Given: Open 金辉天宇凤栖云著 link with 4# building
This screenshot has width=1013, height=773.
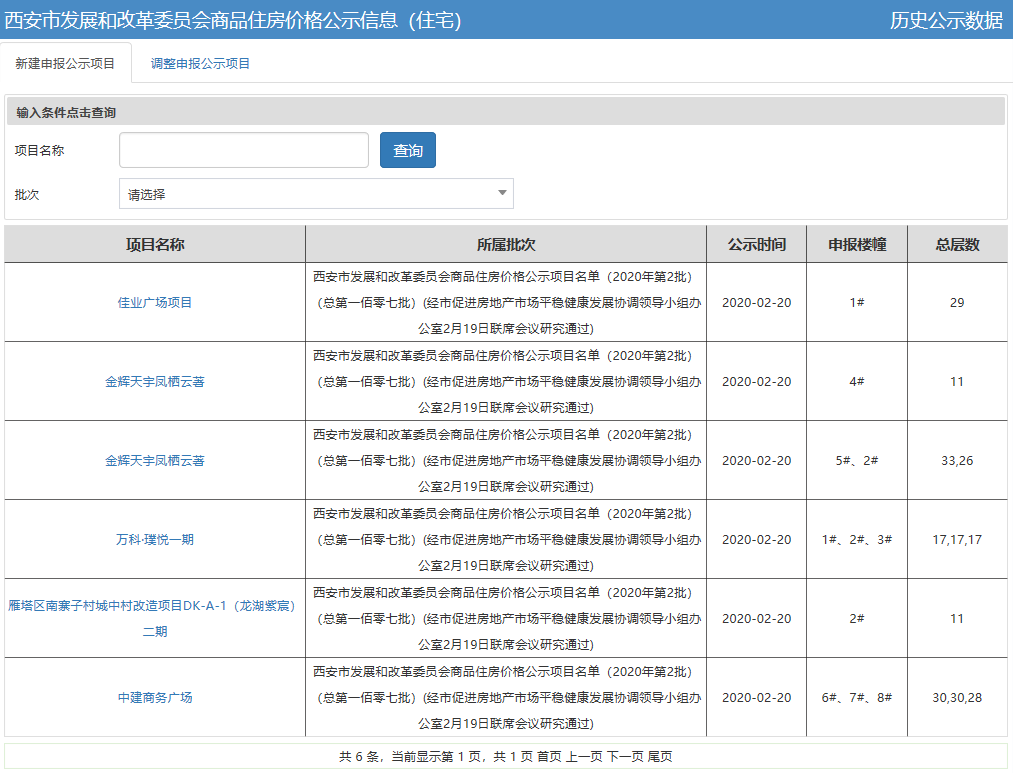Looking at the screenshot, I should tap(155, 382).
